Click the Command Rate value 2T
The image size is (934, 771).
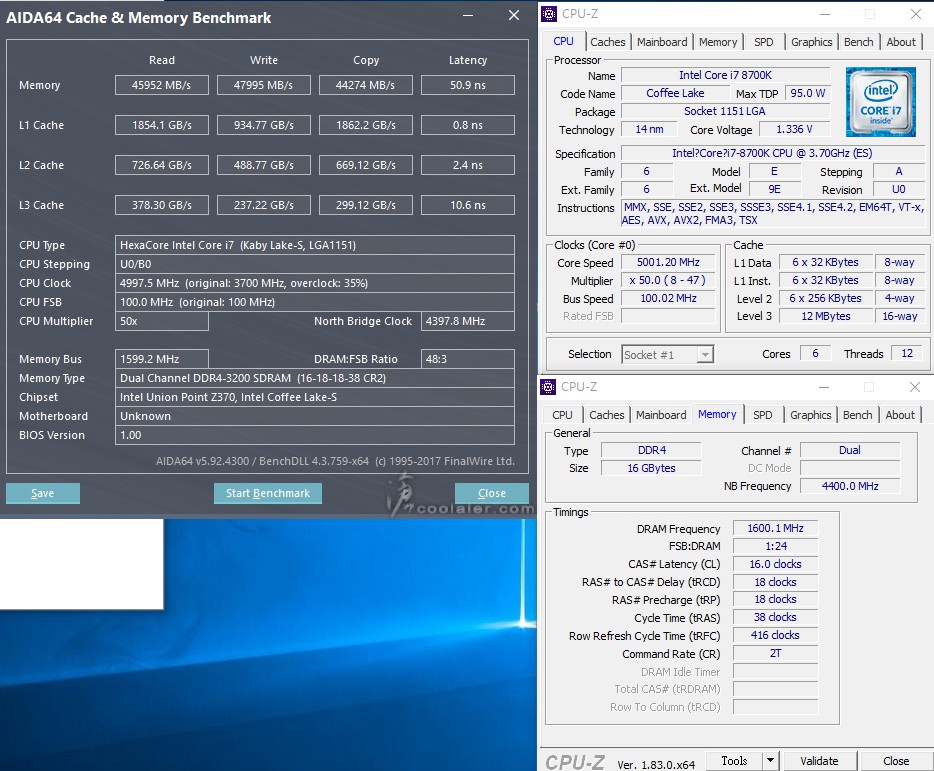[x=775, y=653]
